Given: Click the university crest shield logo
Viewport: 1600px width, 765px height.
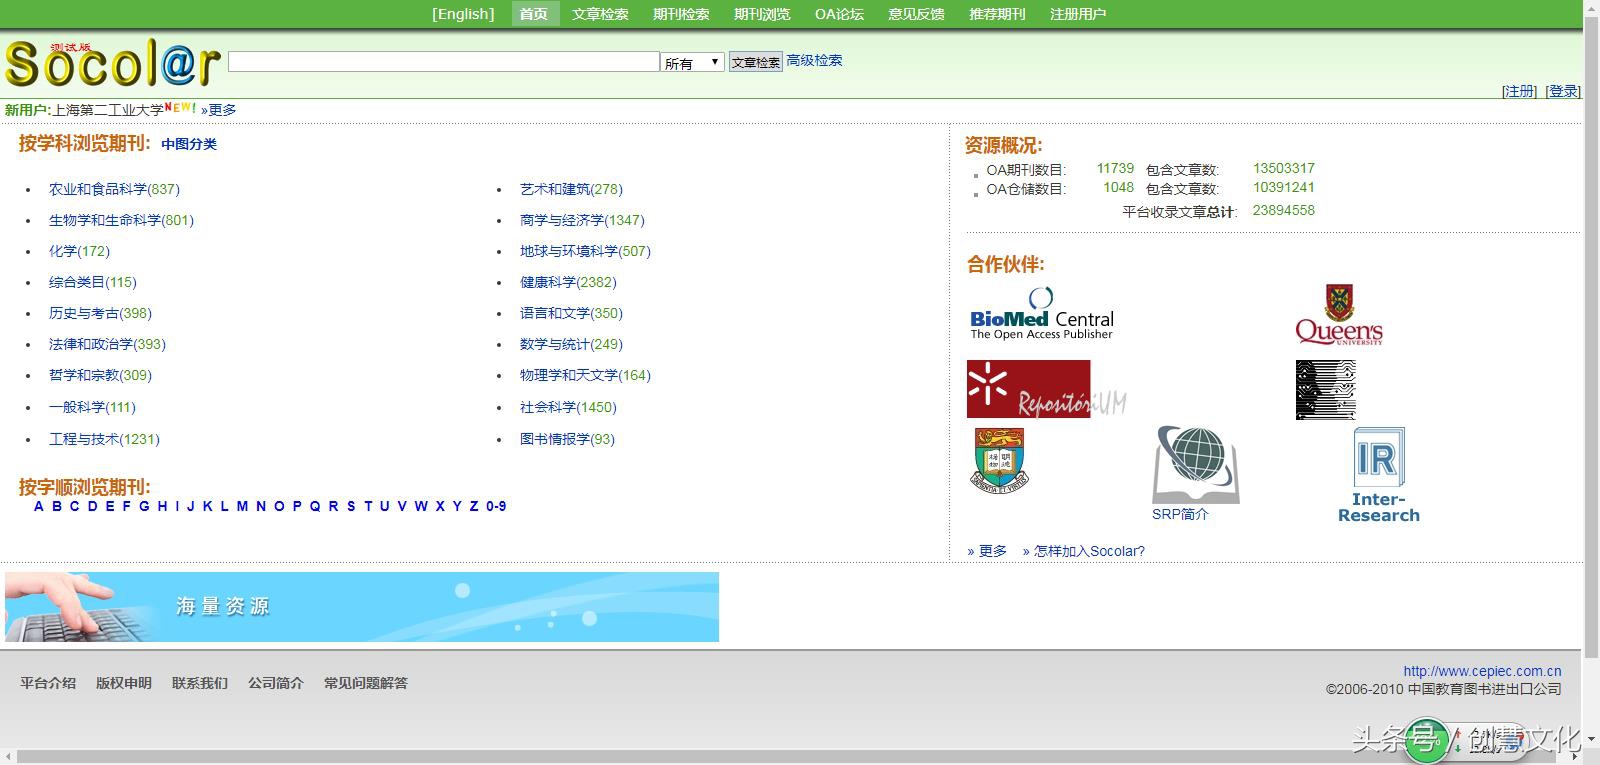Looking at the screenshot, I should [999, 460].
